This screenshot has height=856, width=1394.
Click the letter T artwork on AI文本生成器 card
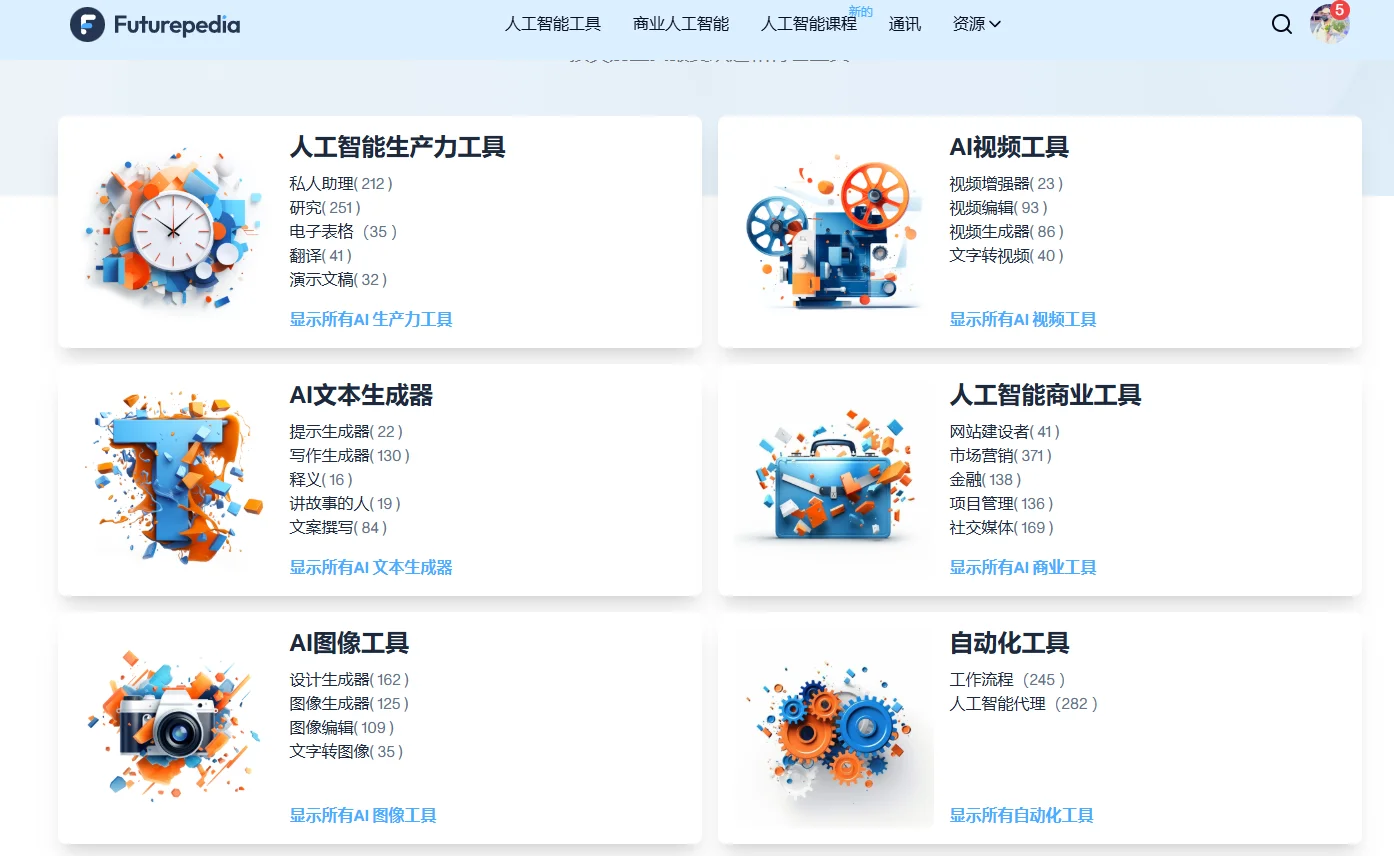tap(172, 480)
